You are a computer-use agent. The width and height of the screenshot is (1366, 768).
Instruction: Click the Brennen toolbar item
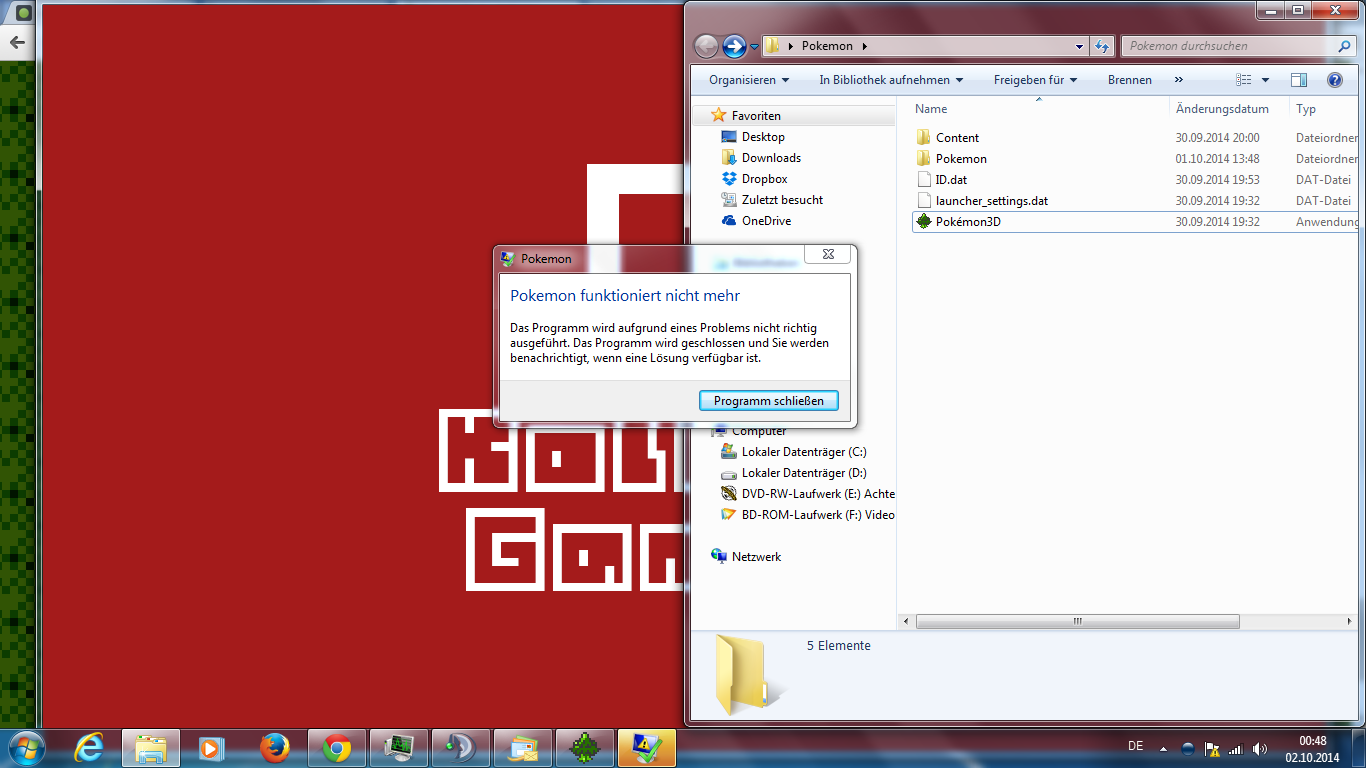pyautogui.click(x=1129, y=80)
